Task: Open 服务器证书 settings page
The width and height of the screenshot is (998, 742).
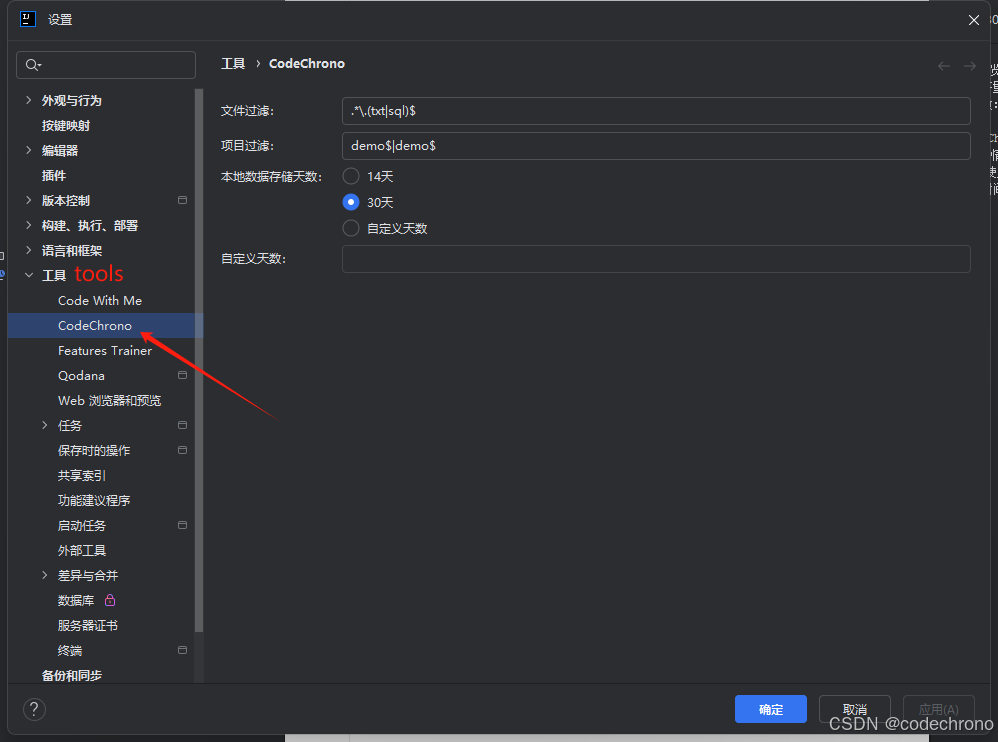Action: point(88,626)
